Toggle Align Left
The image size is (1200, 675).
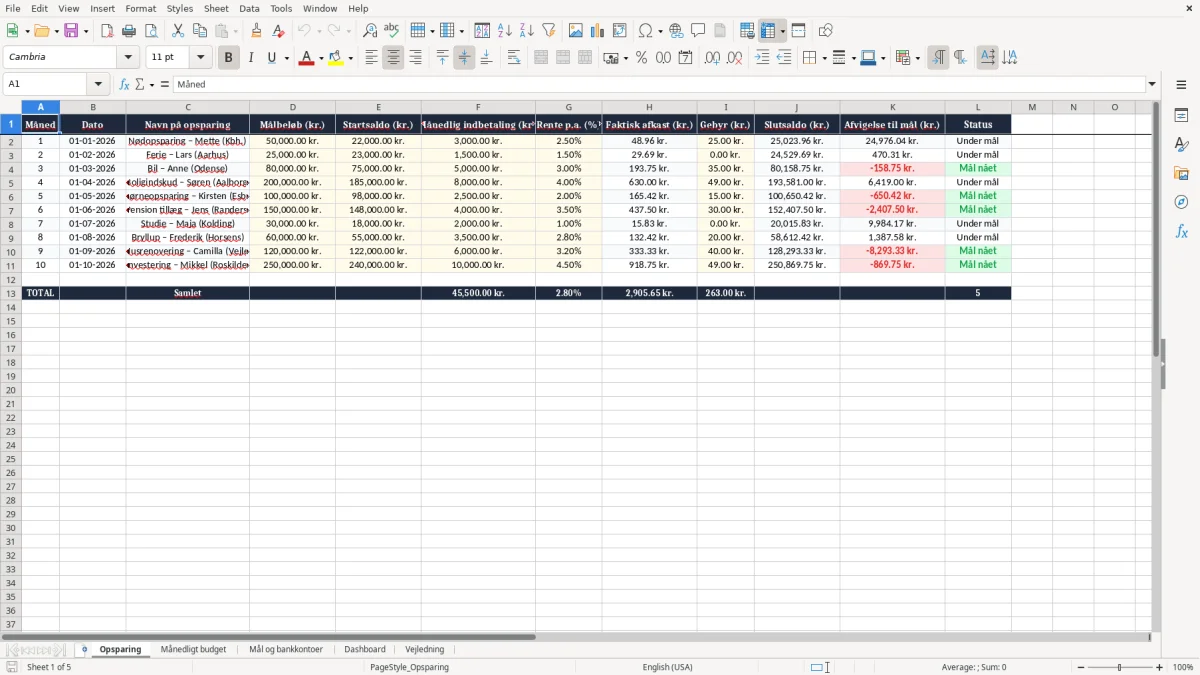tap(371, 58)
